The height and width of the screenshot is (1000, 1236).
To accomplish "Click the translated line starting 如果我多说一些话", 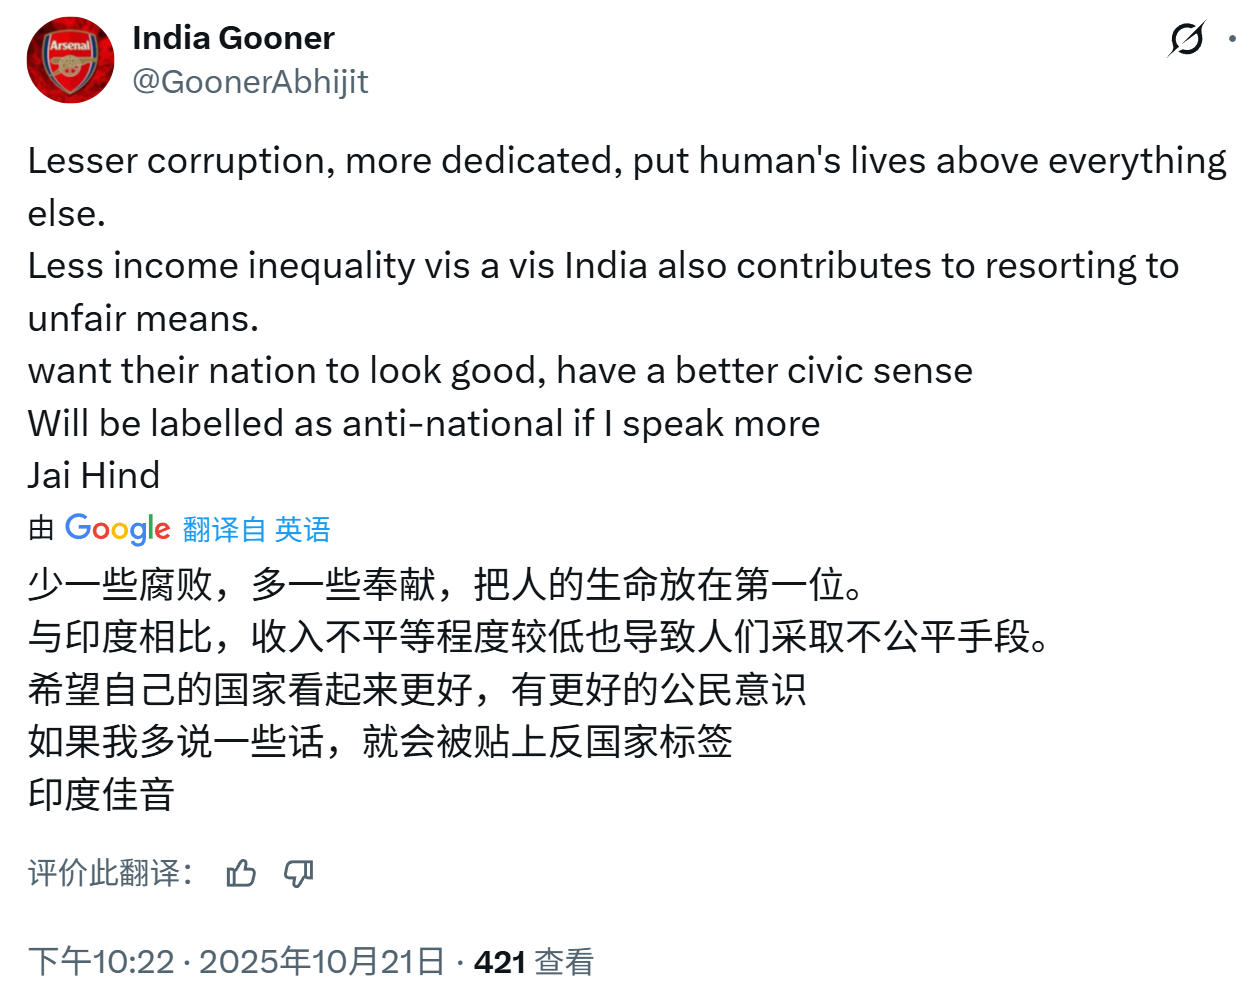I will 380,742.
